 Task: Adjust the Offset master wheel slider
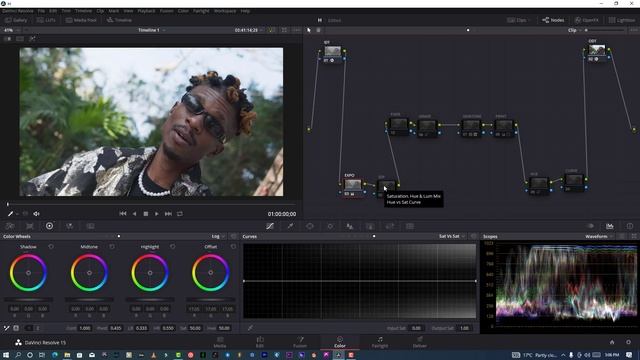pyautogui.click(x=211, y=300)
